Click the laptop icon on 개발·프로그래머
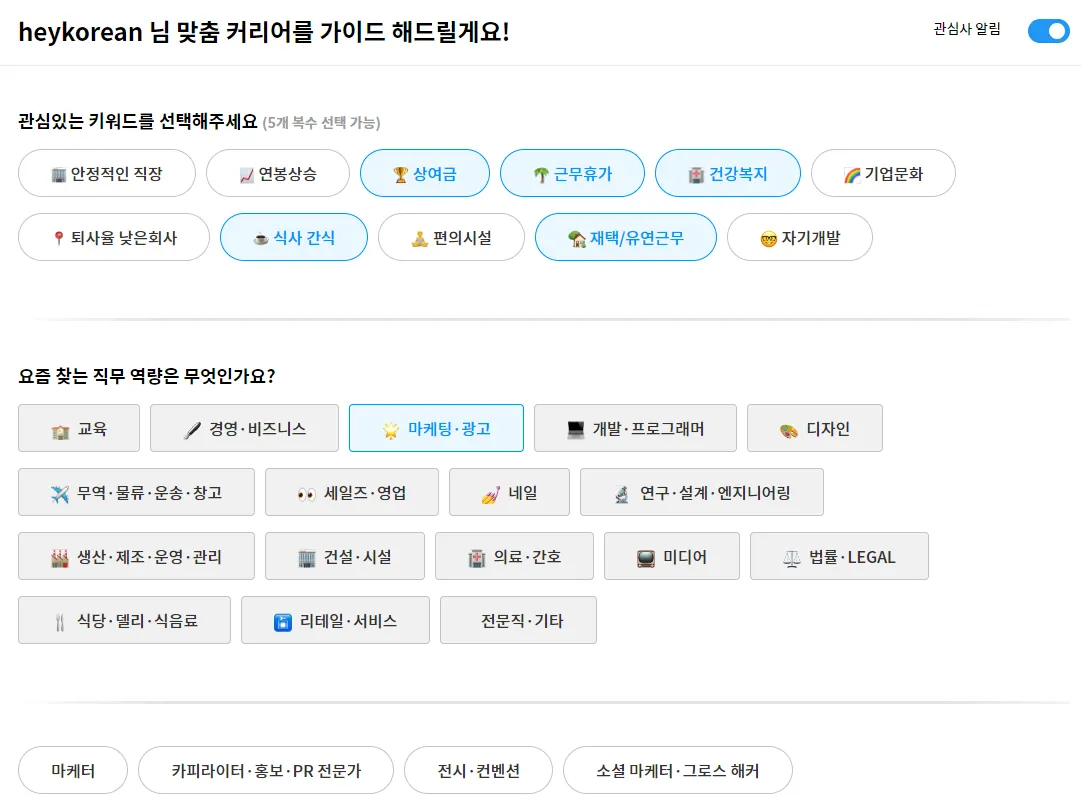 coord(575,430)
